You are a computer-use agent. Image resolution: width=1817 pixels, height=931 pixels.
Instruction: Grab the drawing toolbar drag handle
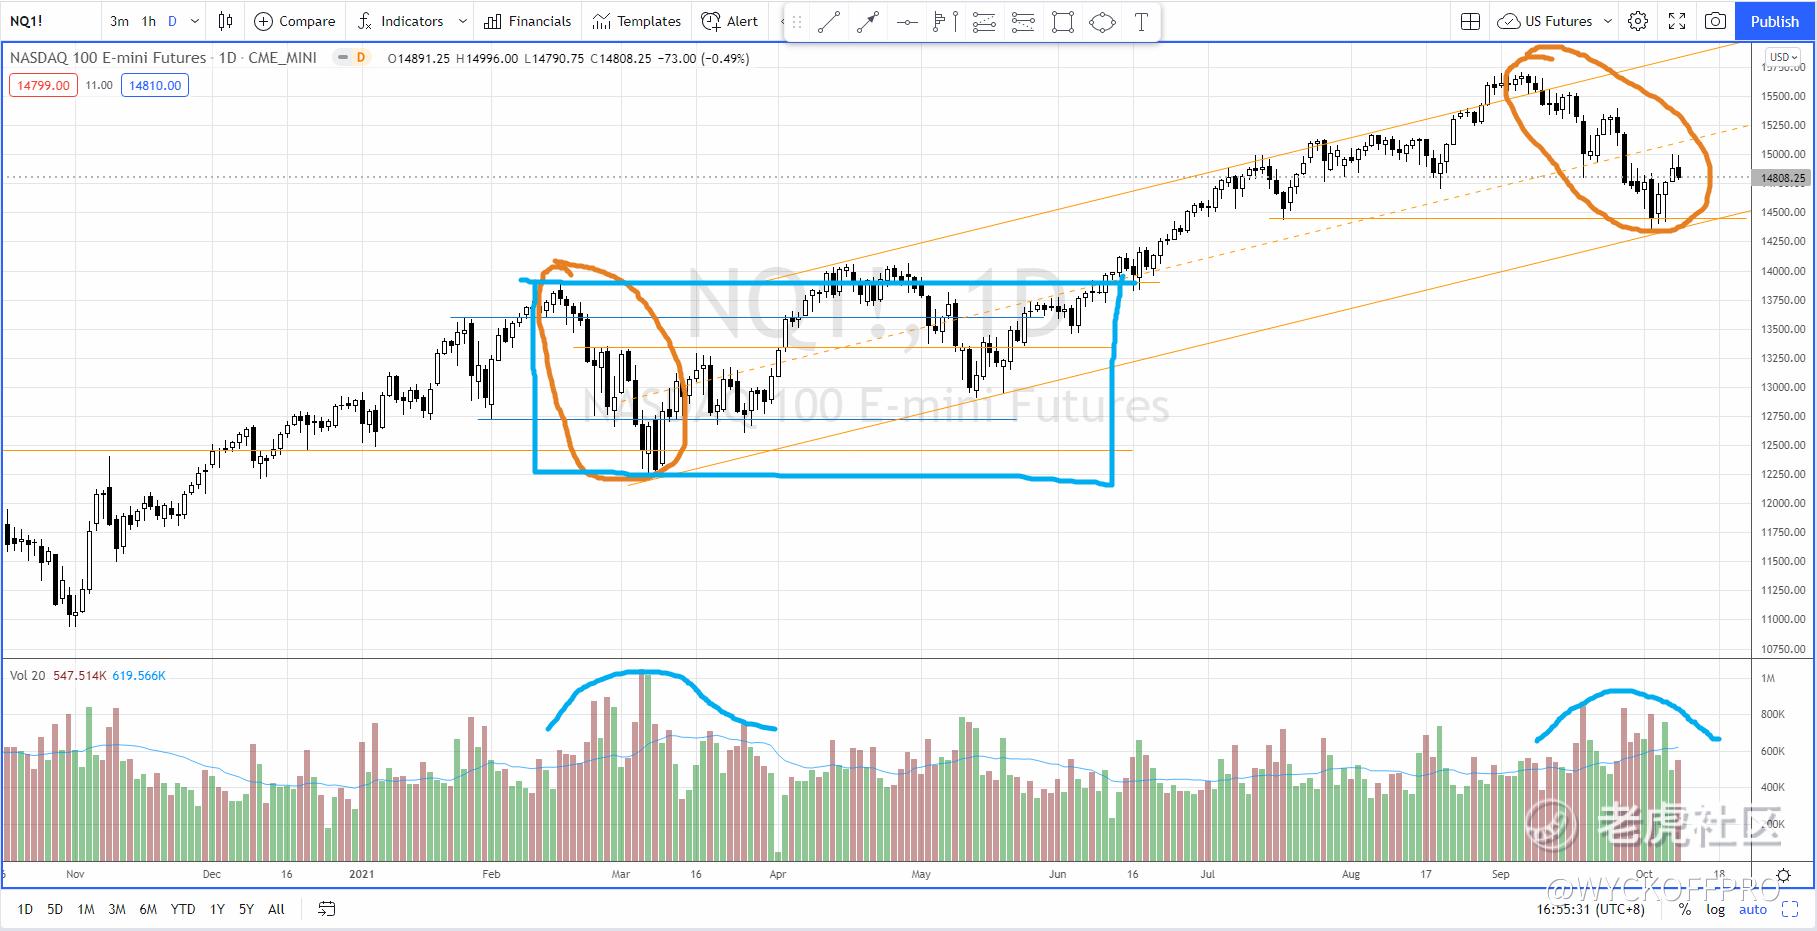797,22
